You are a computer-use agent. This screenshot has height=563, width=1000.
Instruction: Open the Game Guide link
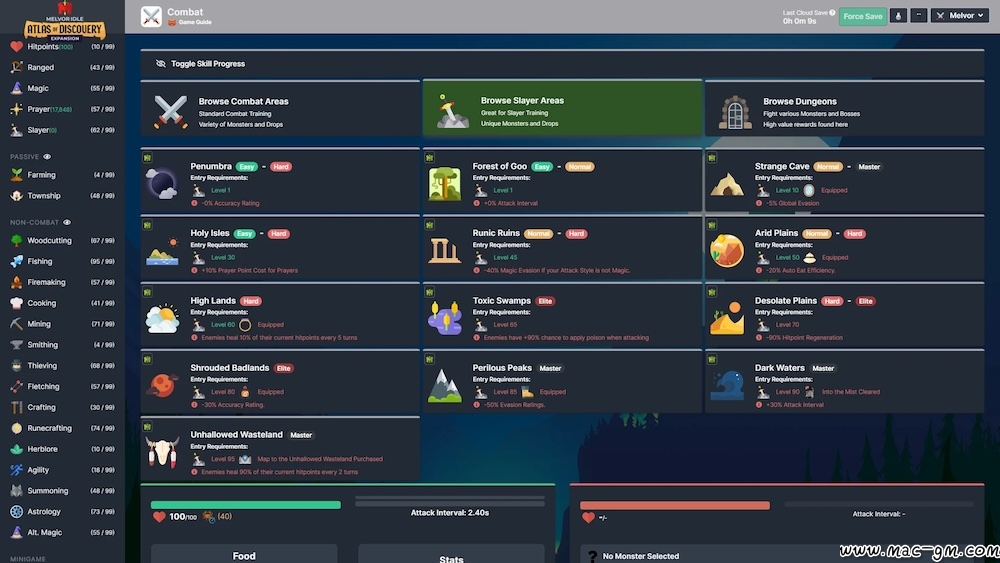[x=189, y=22]
